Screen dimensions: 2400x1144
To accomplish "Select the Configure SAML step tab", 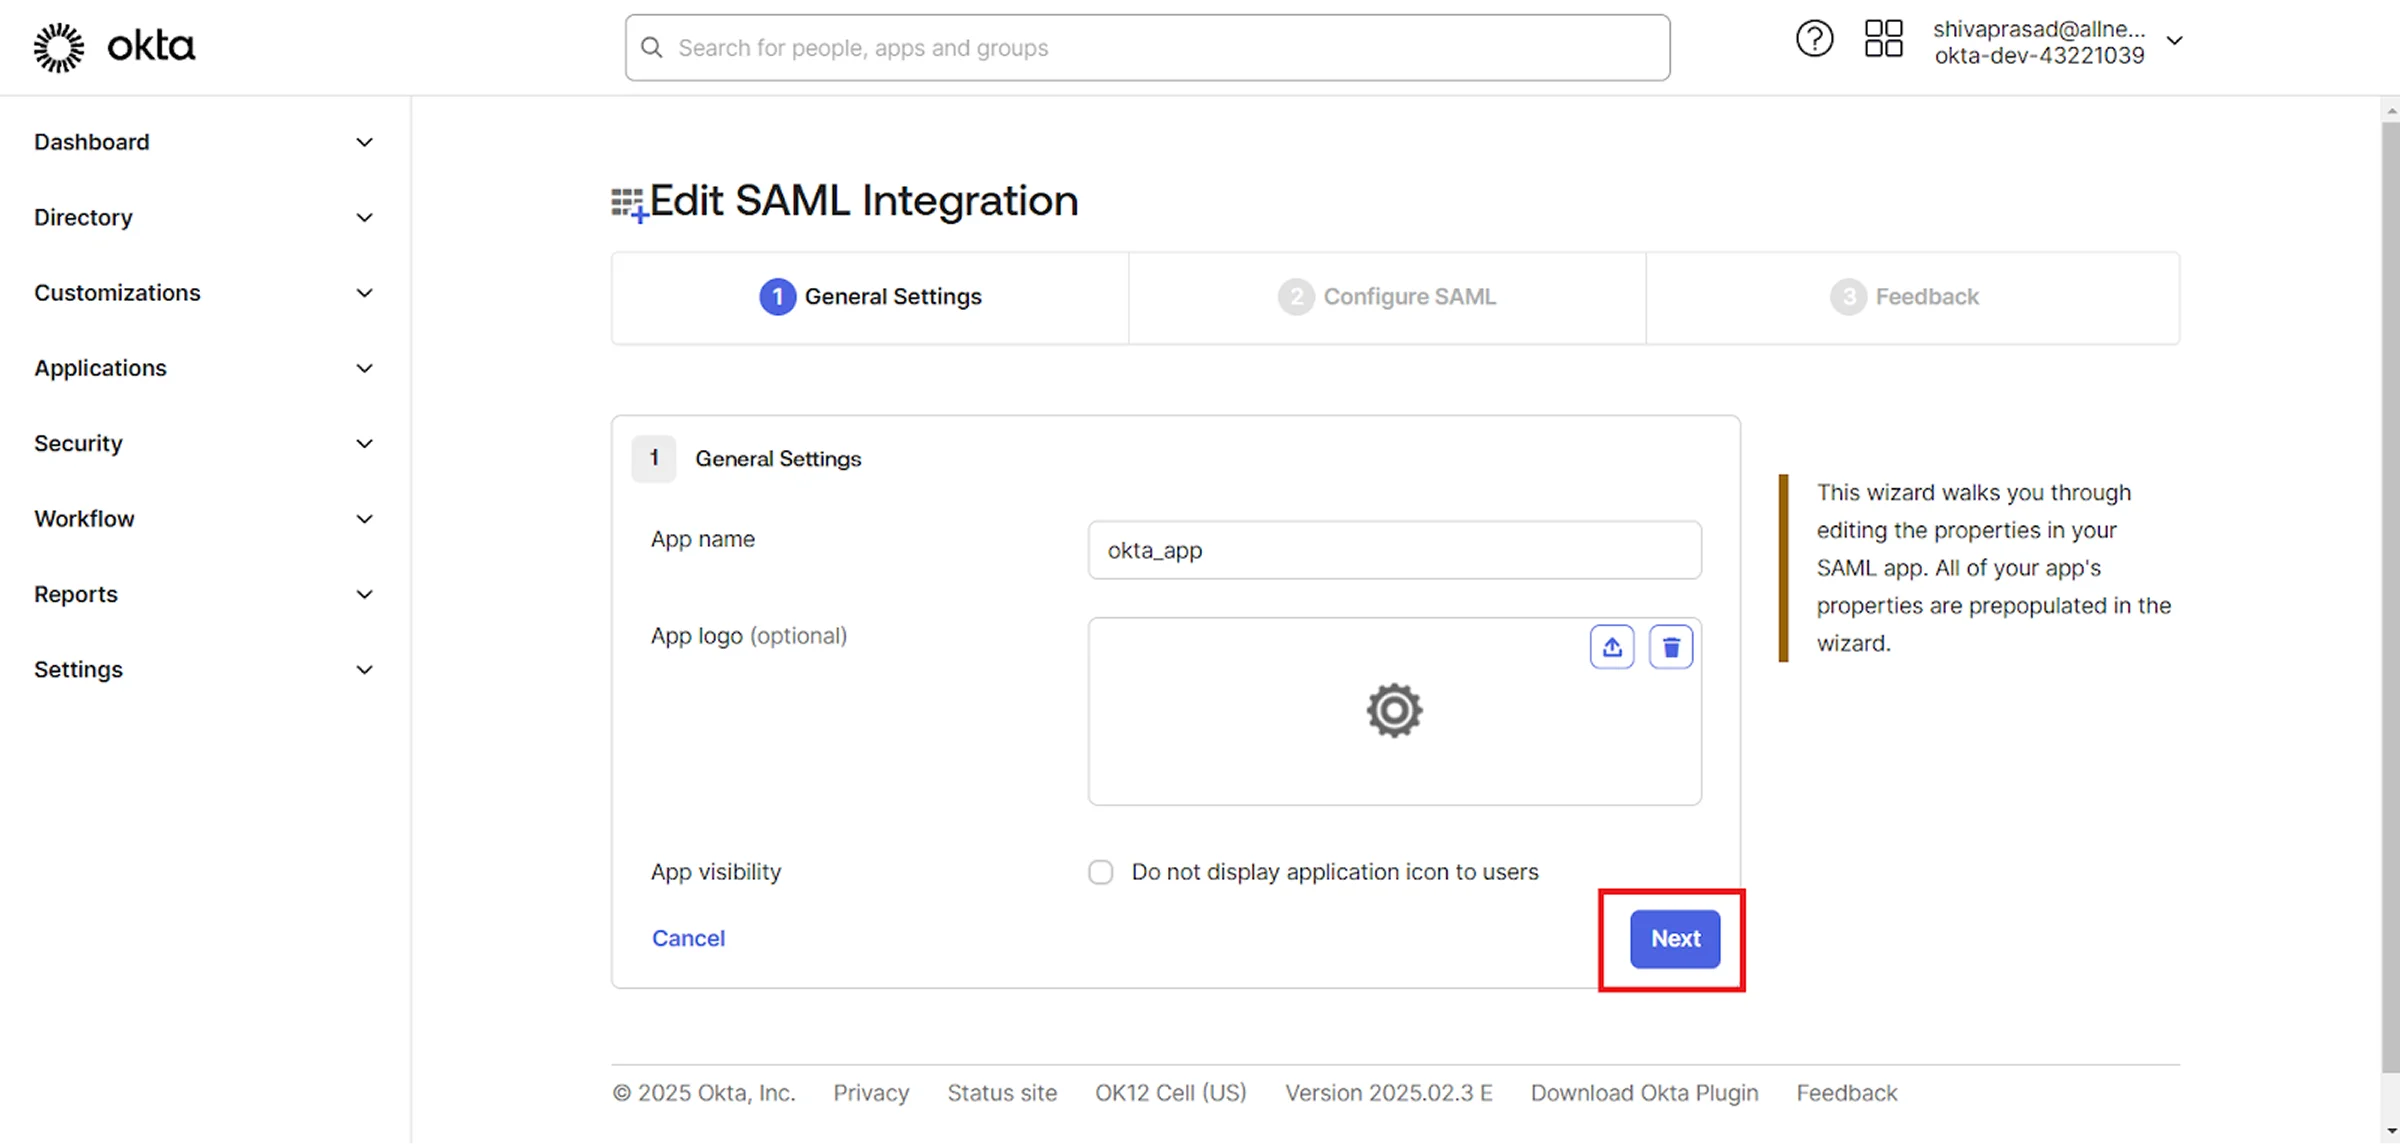I will (1387, 297).
